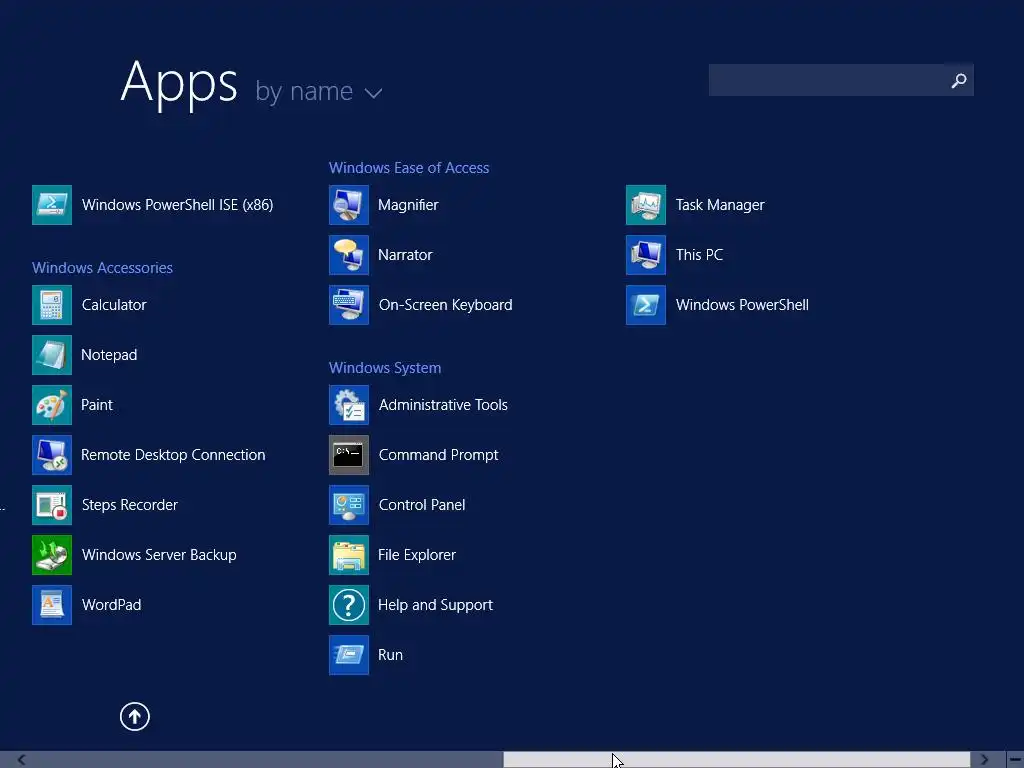Click the 'WordPad' label
This screenshot has width=1024, height=768.
point(112,605)
